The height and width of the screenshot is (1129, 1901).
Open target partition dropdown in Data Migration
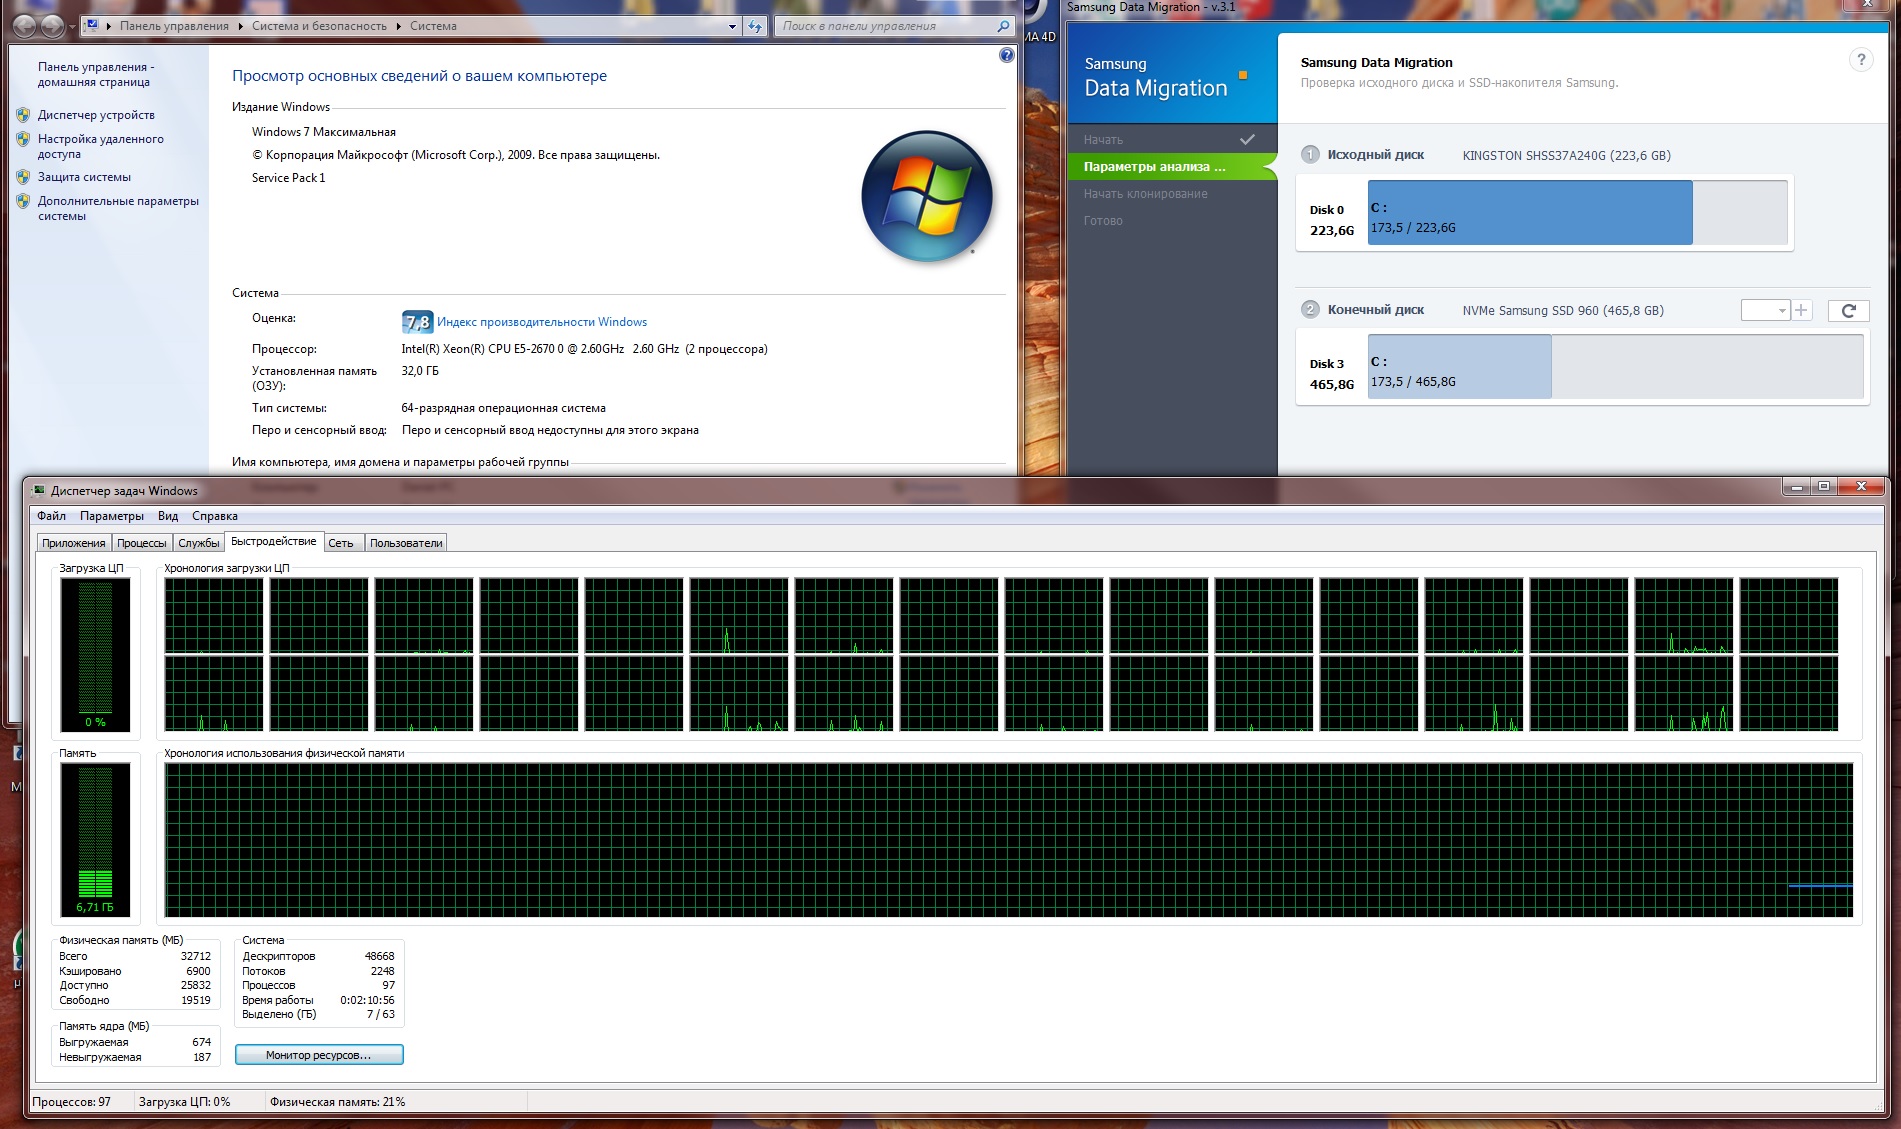[1765, 311]
